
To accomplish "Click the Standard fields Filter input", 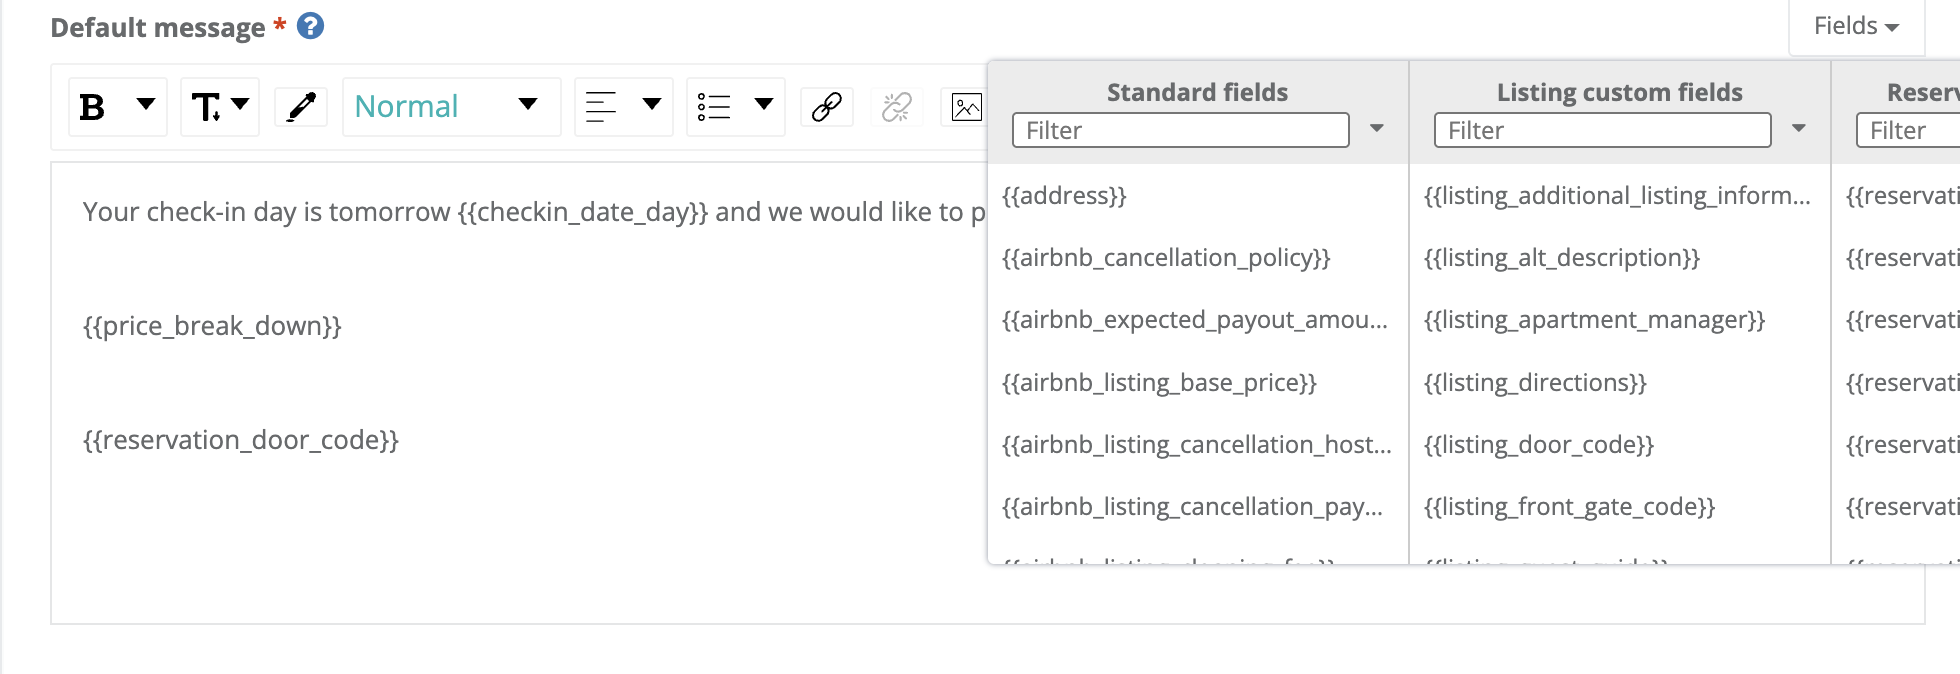I will pos(1180,130).
